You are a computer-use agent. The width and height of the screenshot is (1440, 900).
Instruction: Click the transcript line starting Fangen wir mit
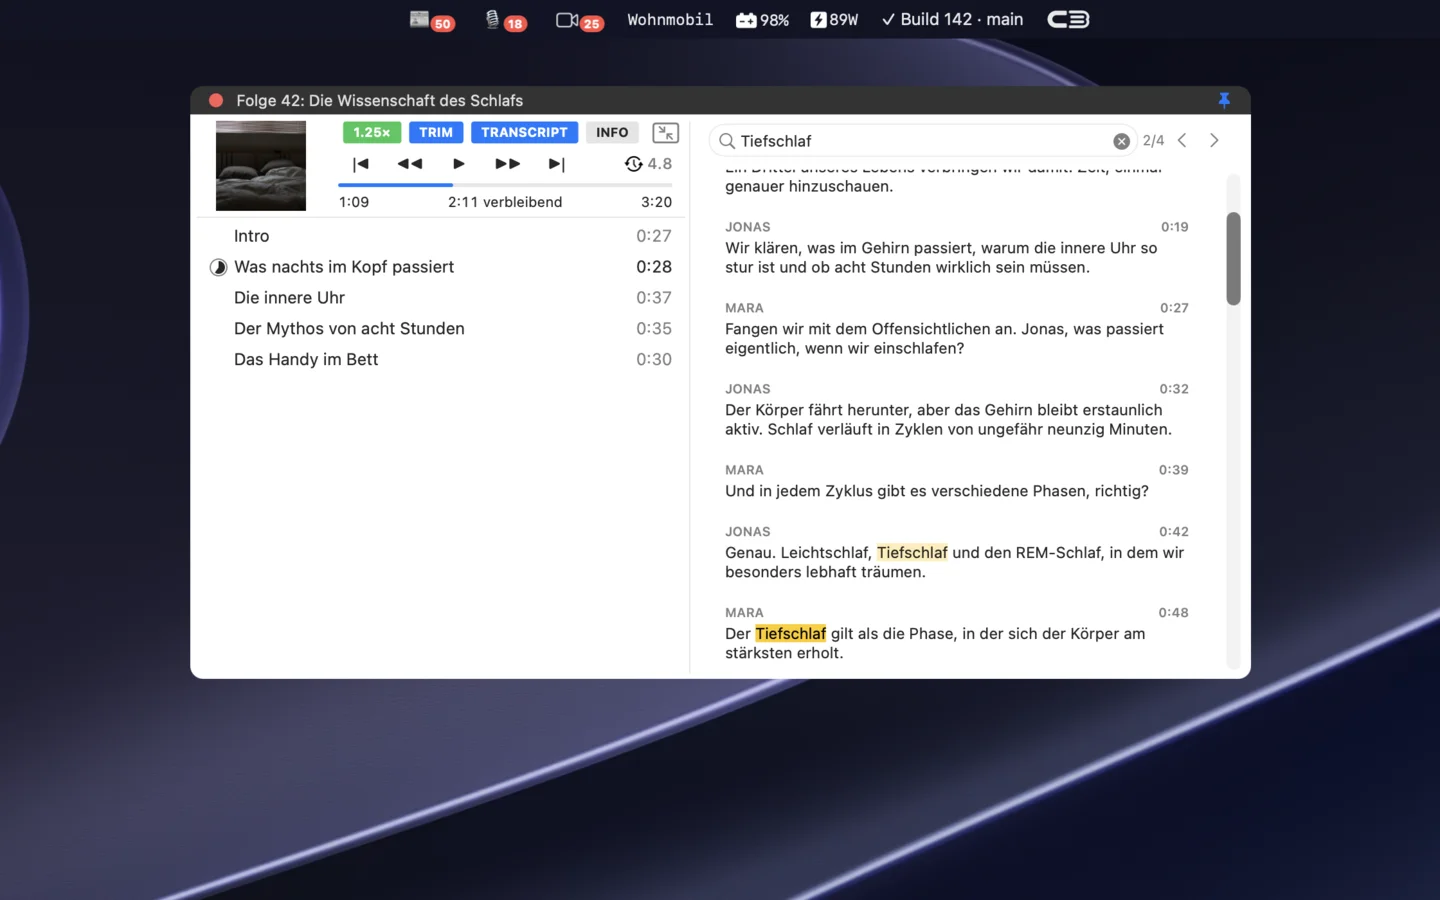944,339
